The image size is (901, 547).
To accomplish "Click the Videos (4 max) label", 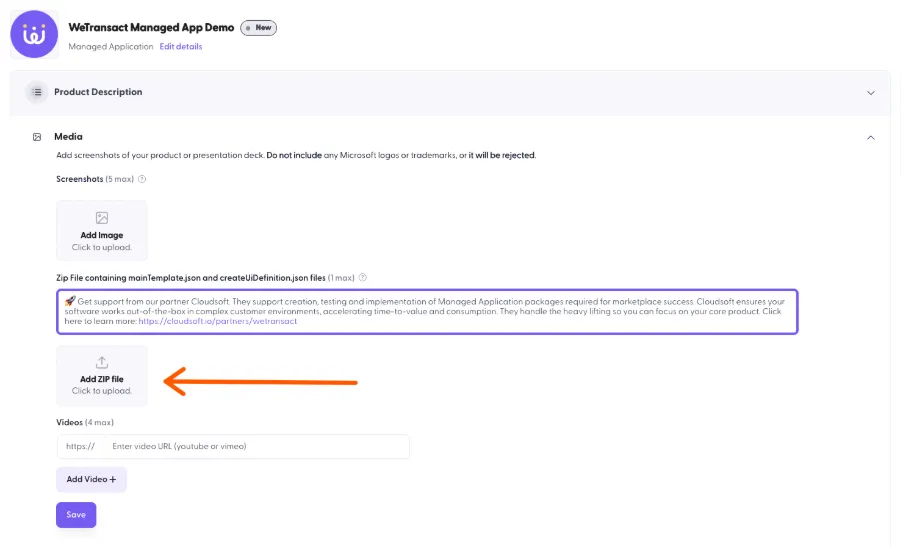I will tap(85, 422).
